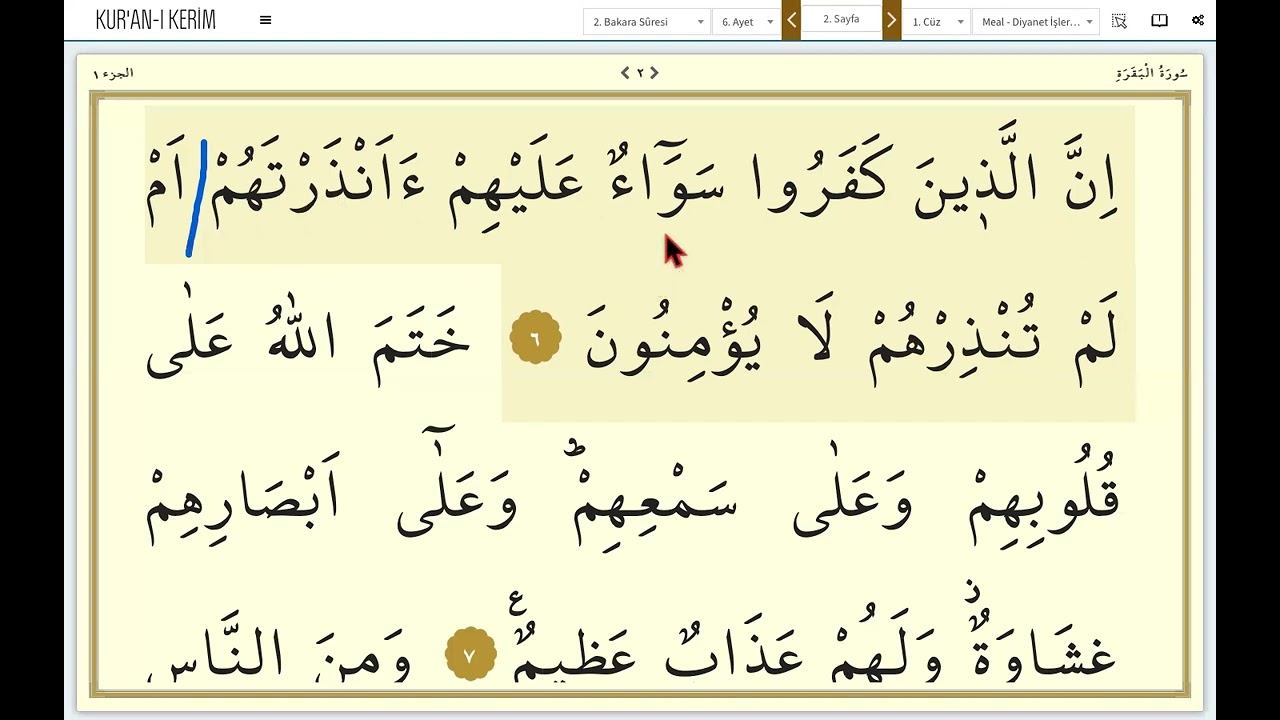The width and height of the screenshot is (1280, 720).
Task: Open the settings gears icon
Action: pos(1198,21)
